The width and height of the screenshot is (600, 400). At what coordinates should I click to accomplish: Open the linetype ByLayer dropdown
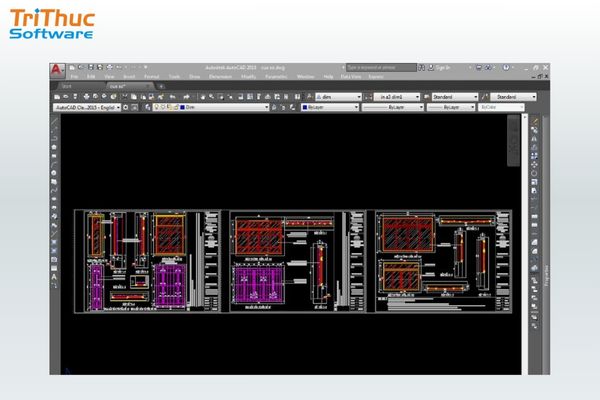pos(393,108)
